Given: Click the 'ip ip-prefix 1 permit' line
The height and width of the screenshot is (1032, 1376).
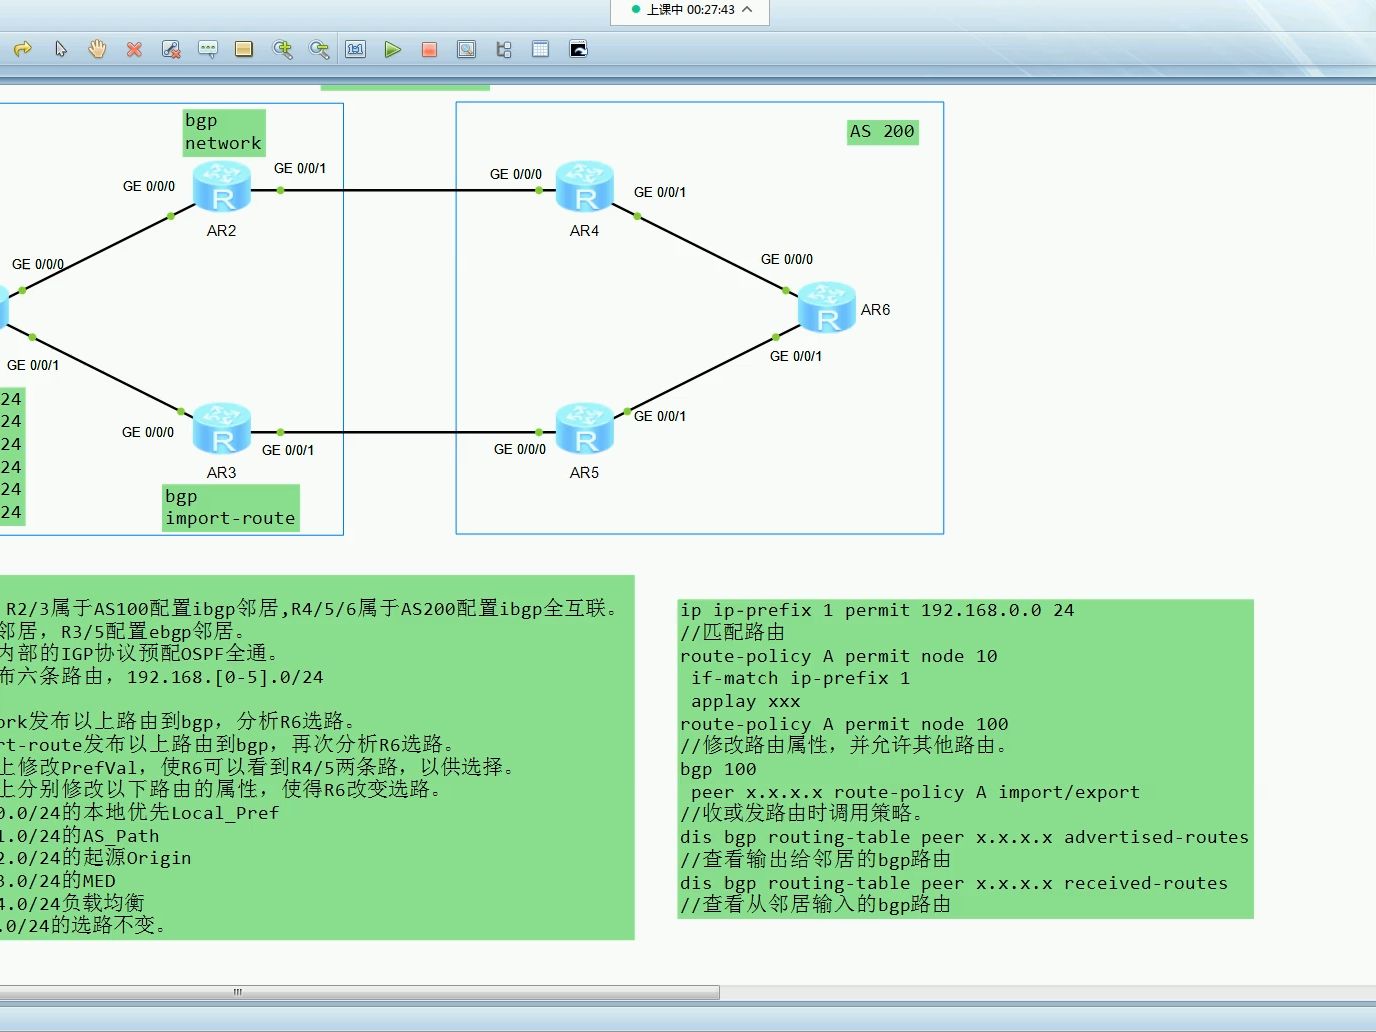Looking at the screenshot, I should (x=877, y=610).
